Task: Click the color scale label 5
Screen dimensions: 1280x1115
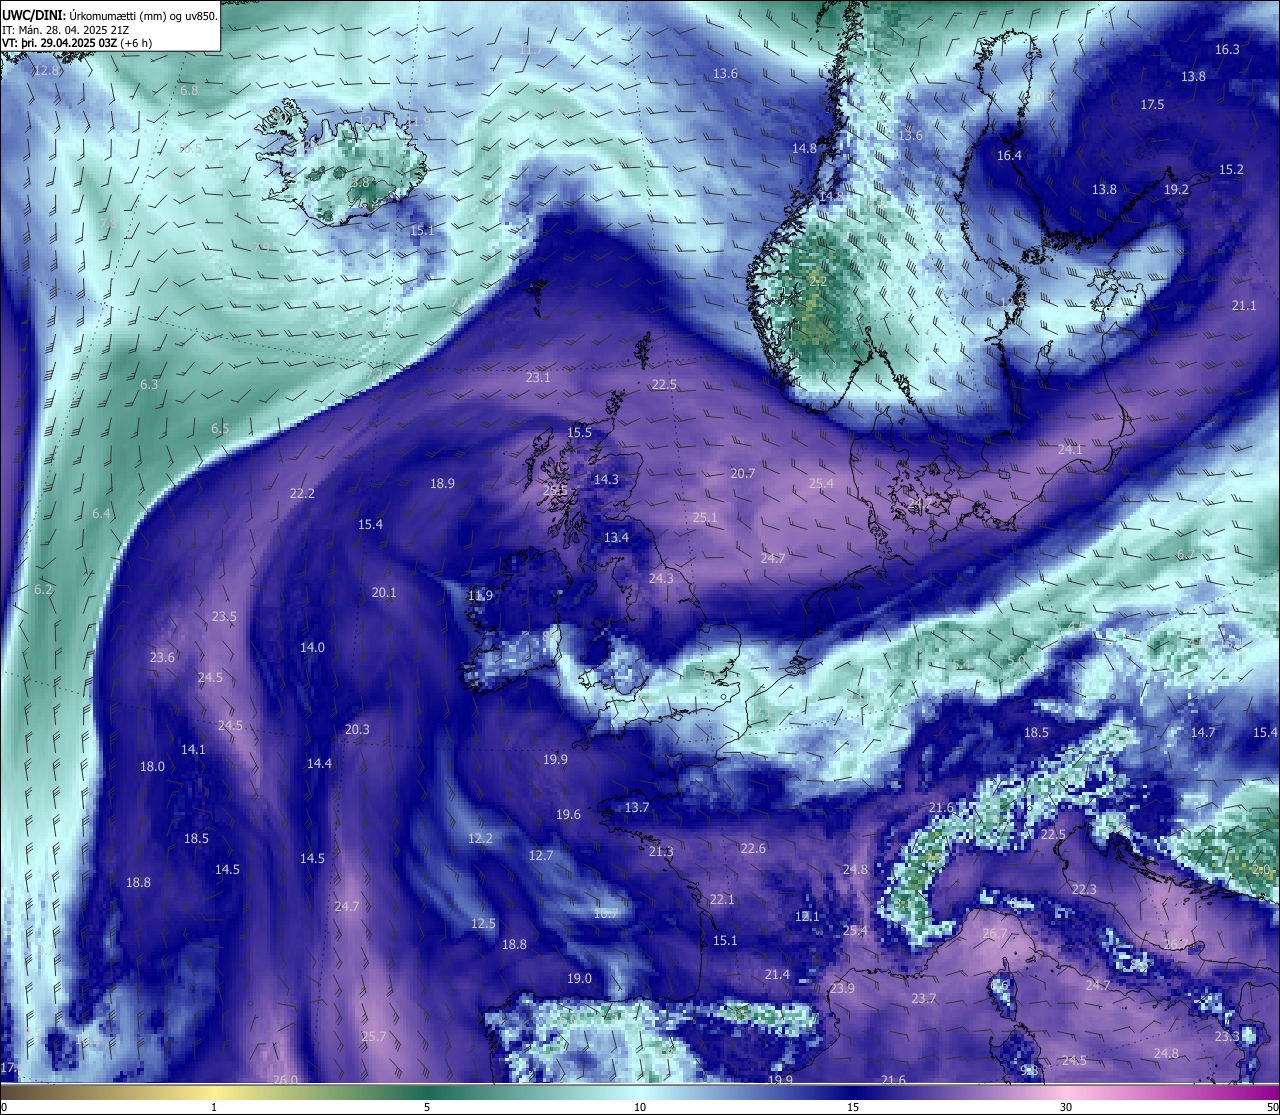Action: pos(427,1107)
